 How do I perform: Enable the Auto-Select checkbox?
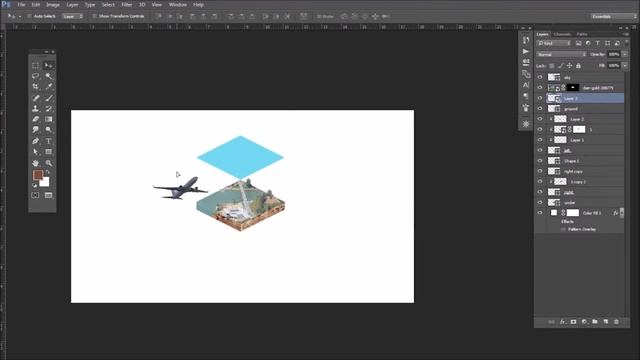coord(29,16)
